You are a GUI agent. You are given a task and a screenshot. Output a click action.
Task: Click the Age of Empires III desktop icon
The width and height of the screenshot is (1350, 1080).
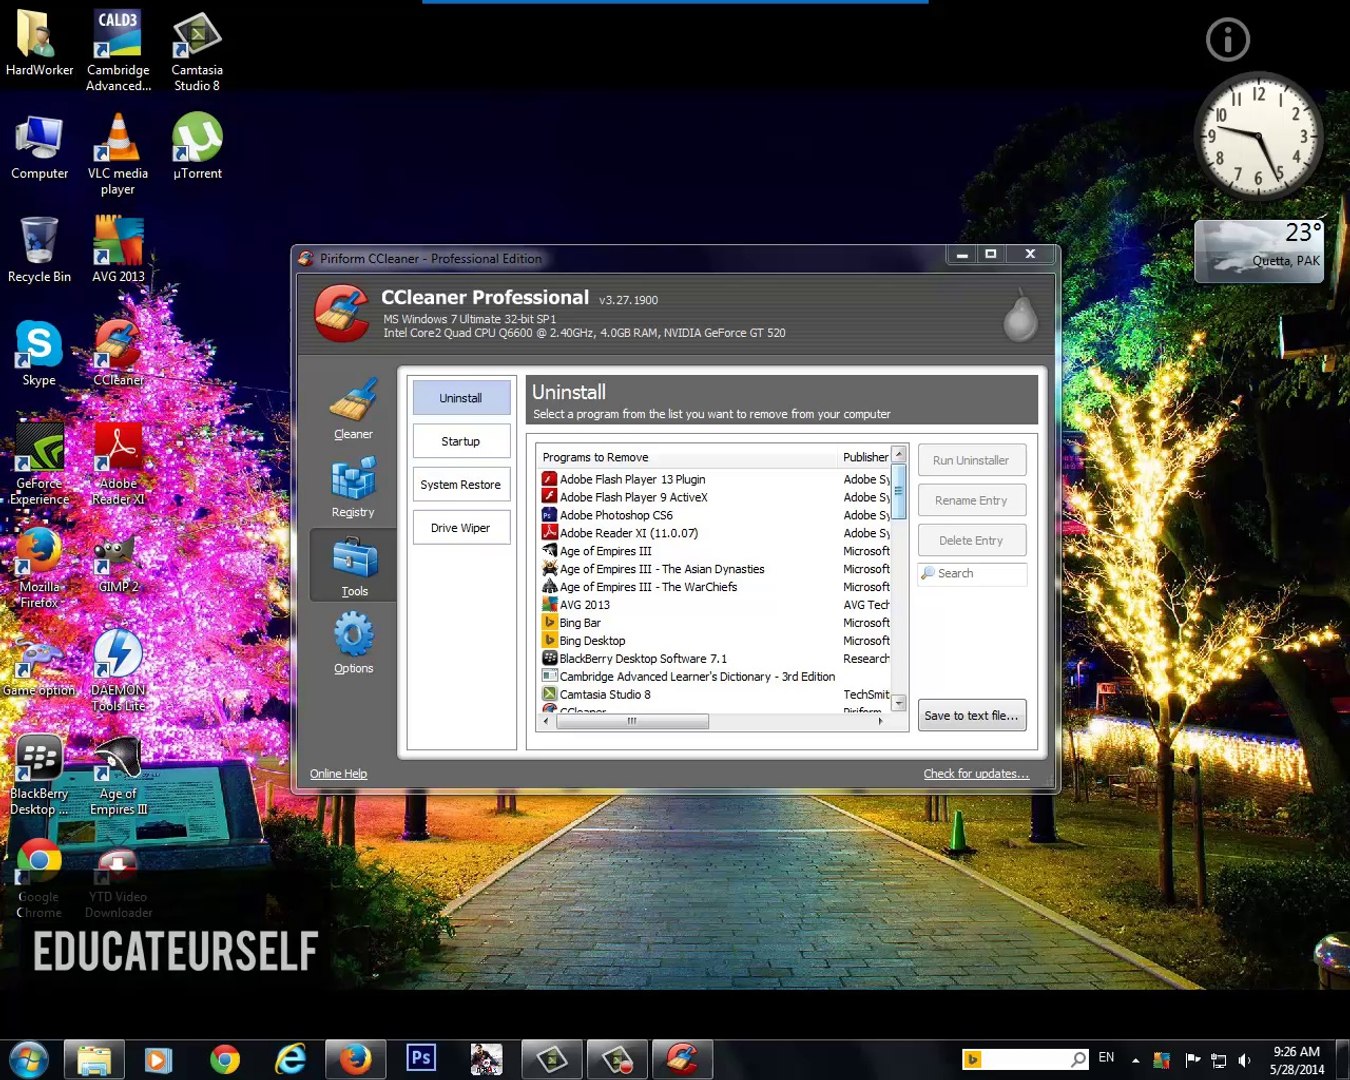click(x=118, y=776)
